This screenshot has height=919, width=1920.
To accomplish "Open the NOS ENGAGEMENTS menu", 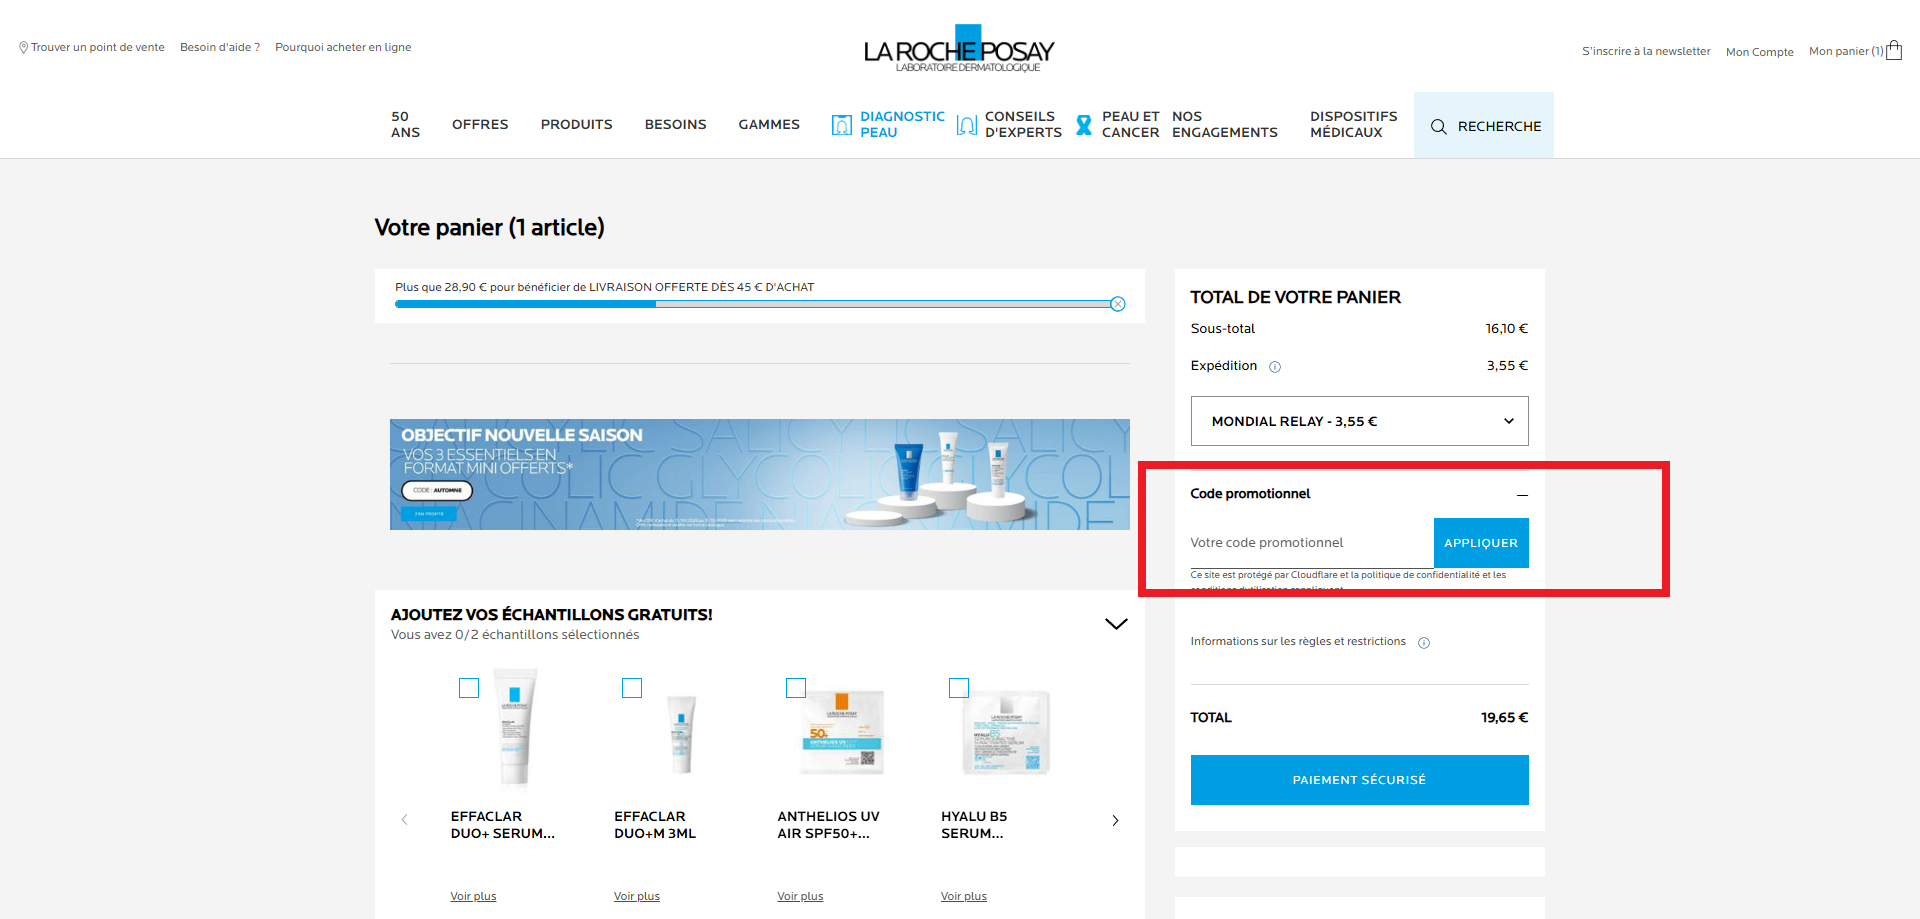I will point(1225,125).
